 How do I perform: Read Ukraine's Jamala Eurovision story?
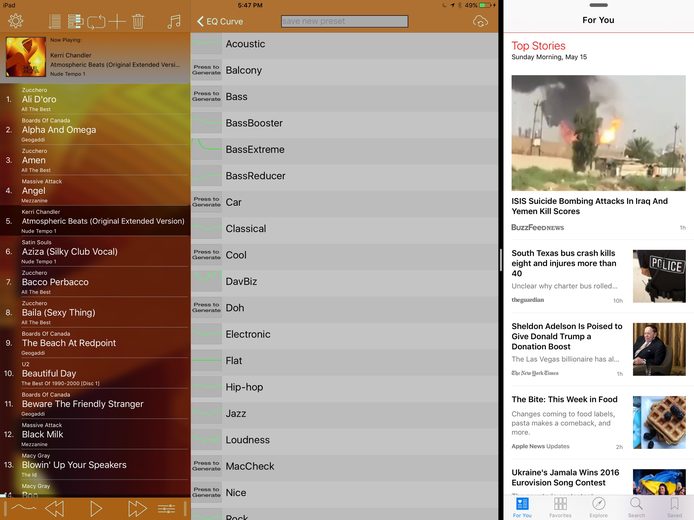[x=598, y=480]
